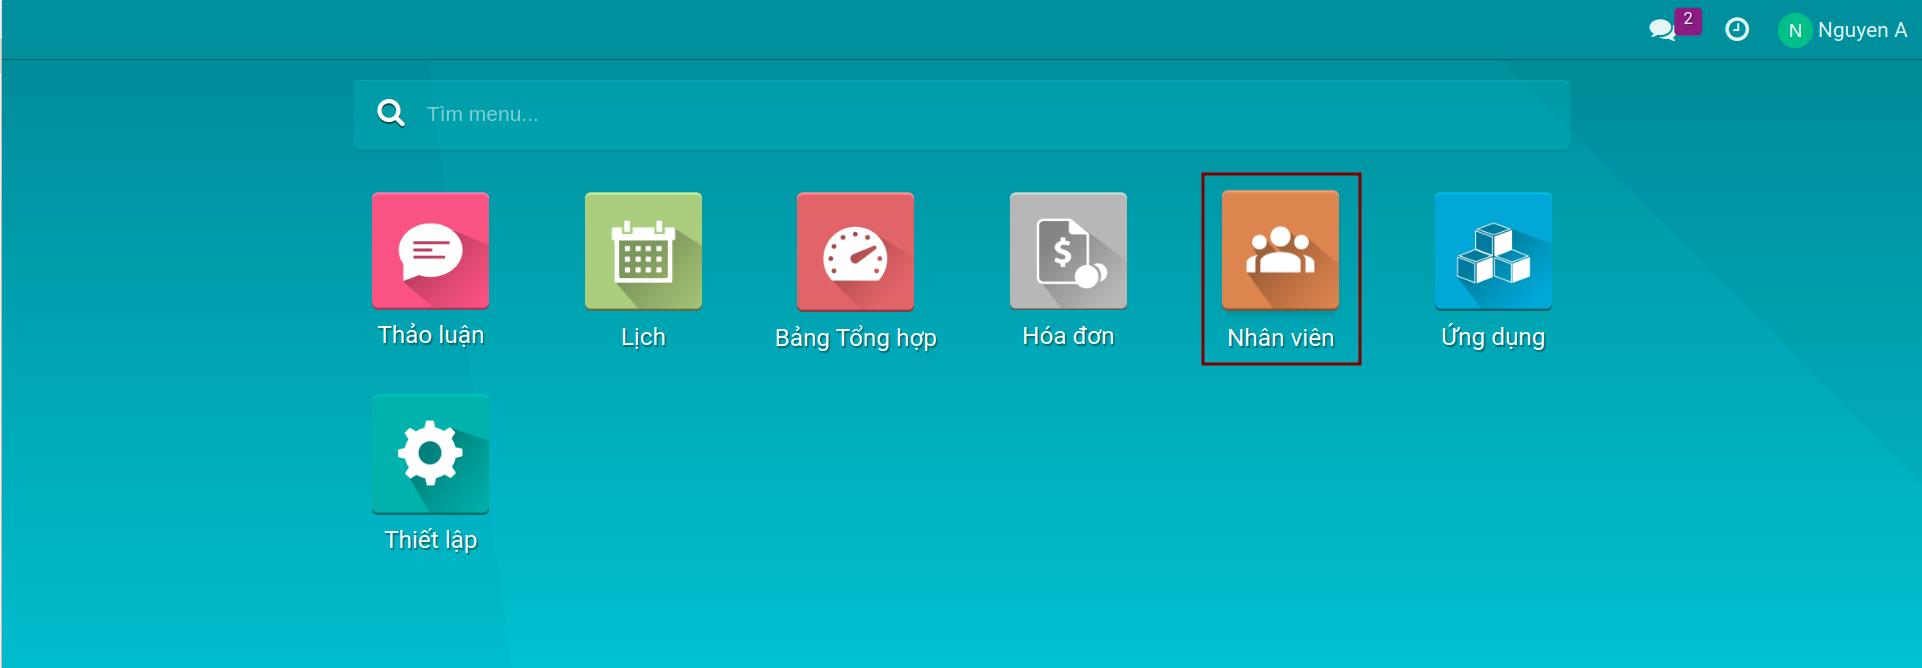Image resolution: width=1922 pixels, height=668 pixels.
Task: Click the search magnifier icon
Action: (x=391, y=113)
